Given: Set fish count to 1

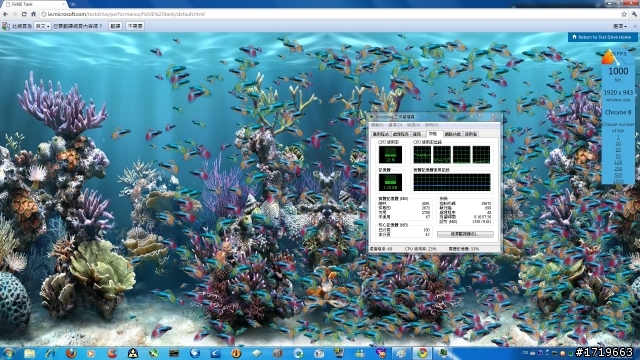Looking at the screenshot, I should tap(618, 138).
